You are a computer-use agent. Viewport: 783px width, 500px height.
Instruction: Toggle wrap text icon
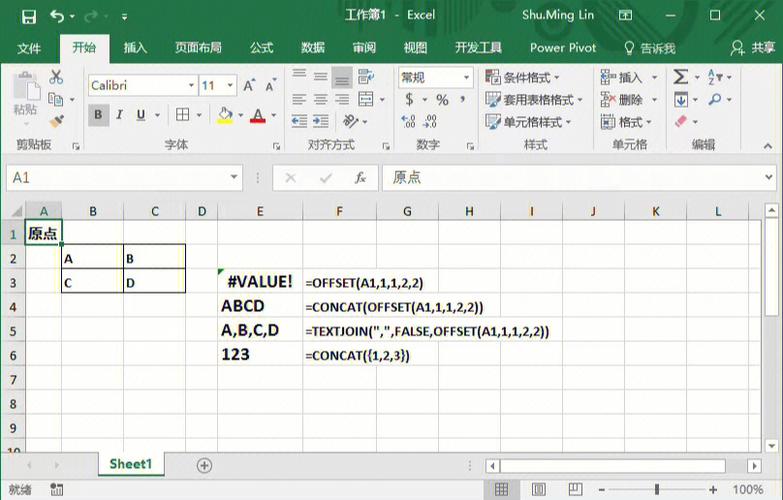(x=366, y=76)
